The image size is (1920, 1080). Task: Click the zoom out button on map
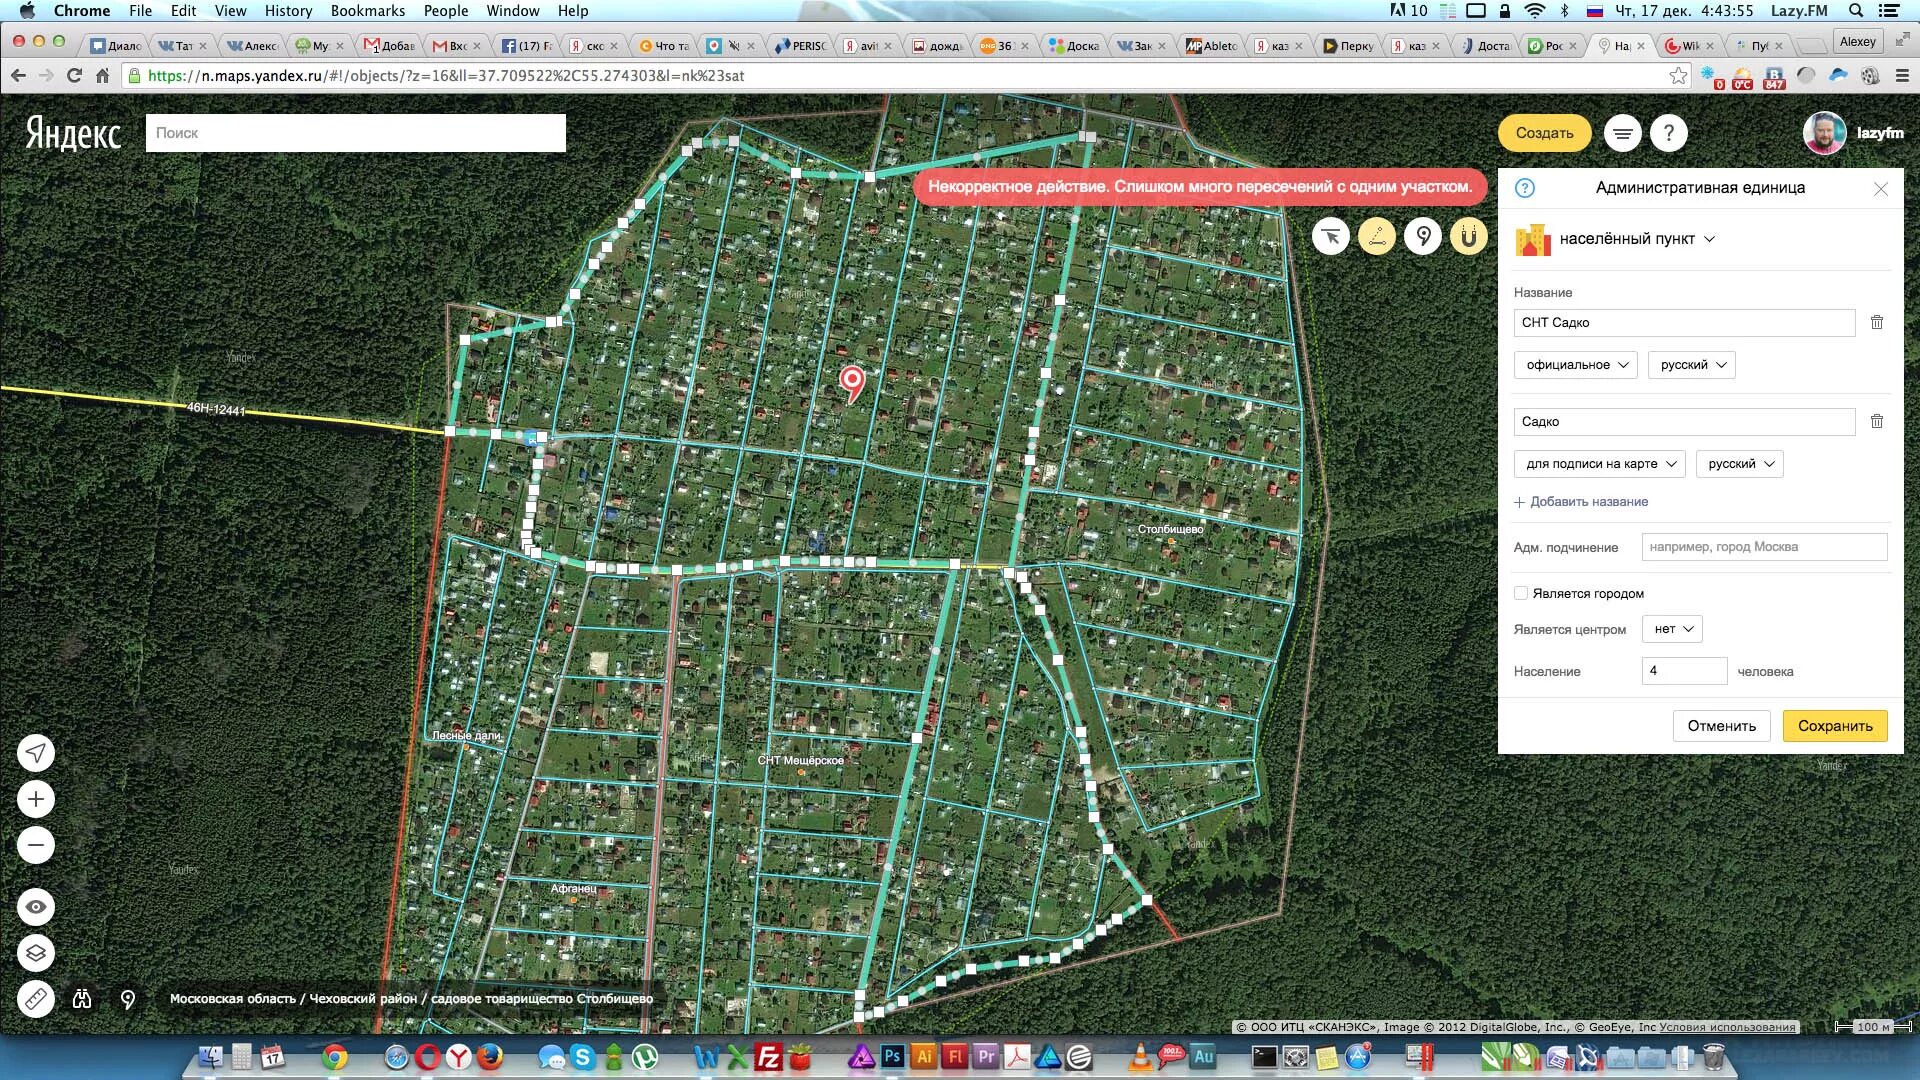point(36,844)
